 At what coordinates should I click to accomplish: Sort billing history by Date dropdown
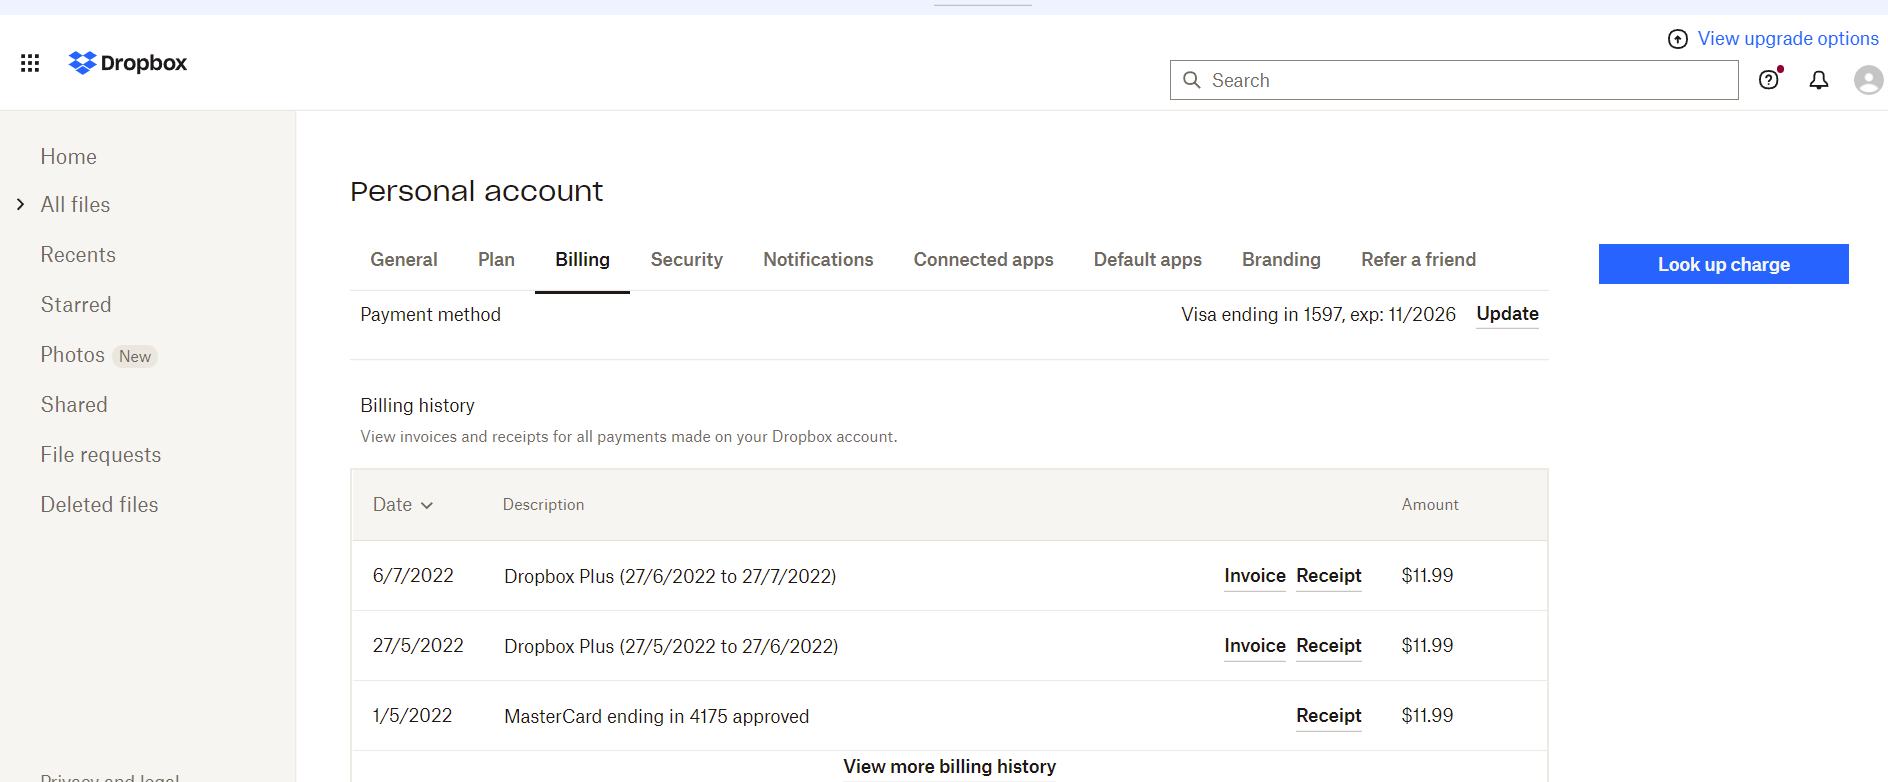(x=403, y=505)
